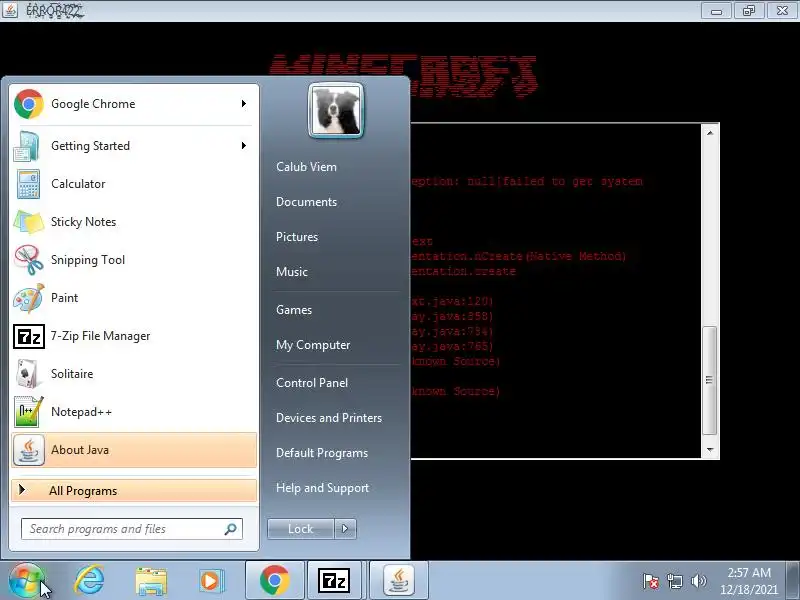
Task: Click the network tray icon
Action: (674, 581)
